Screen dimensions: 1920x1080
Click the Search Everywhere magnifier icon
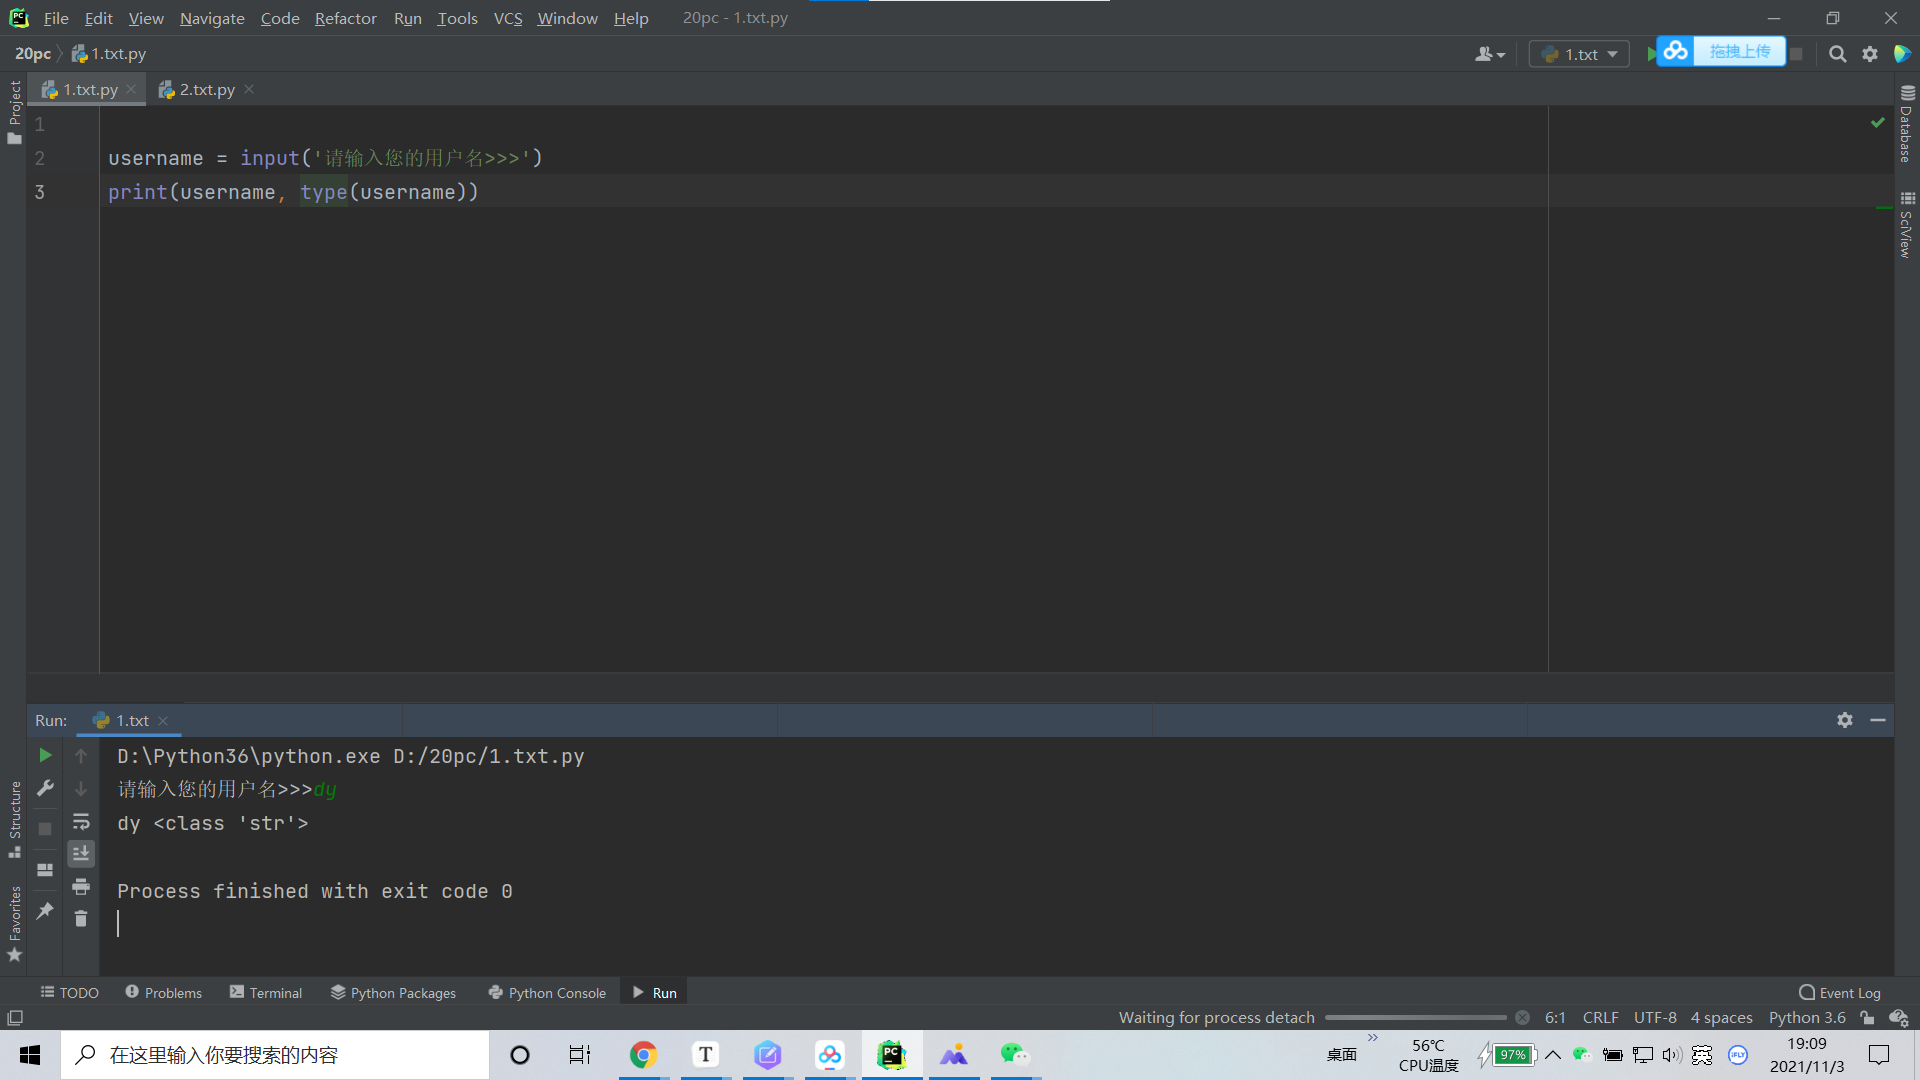pyautogui.click(x=1837, y=54)
